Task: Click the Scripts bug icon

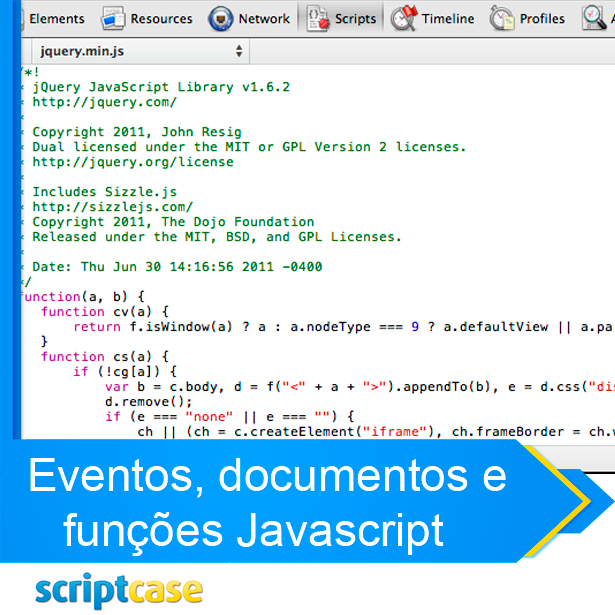Action: pyautogui.click(x=317, y=18)
